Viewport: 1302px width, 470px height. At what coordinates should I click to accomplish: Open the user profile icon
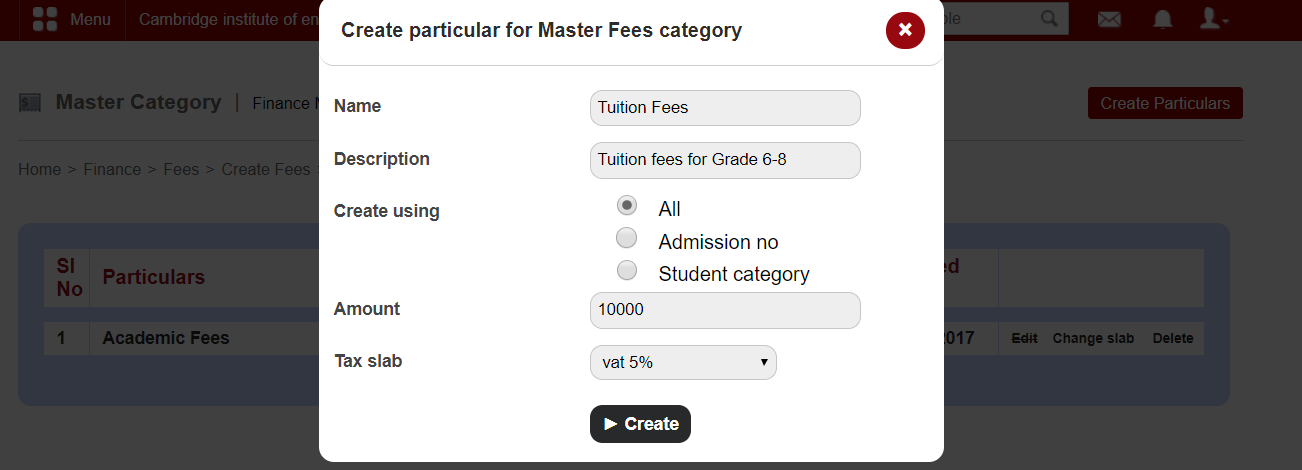(1213, 19)
